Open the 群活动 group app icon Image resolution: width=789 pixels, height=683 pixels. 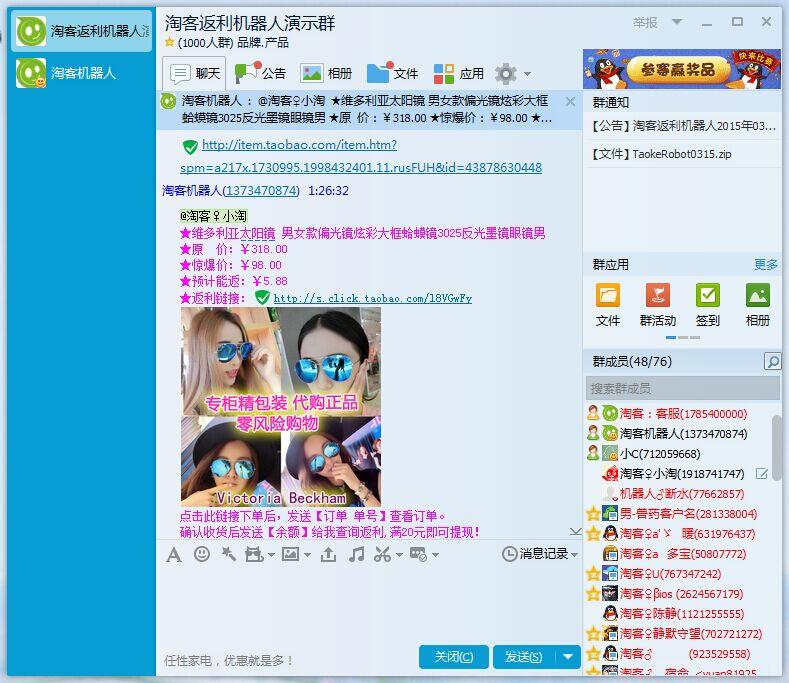point(657,305)
